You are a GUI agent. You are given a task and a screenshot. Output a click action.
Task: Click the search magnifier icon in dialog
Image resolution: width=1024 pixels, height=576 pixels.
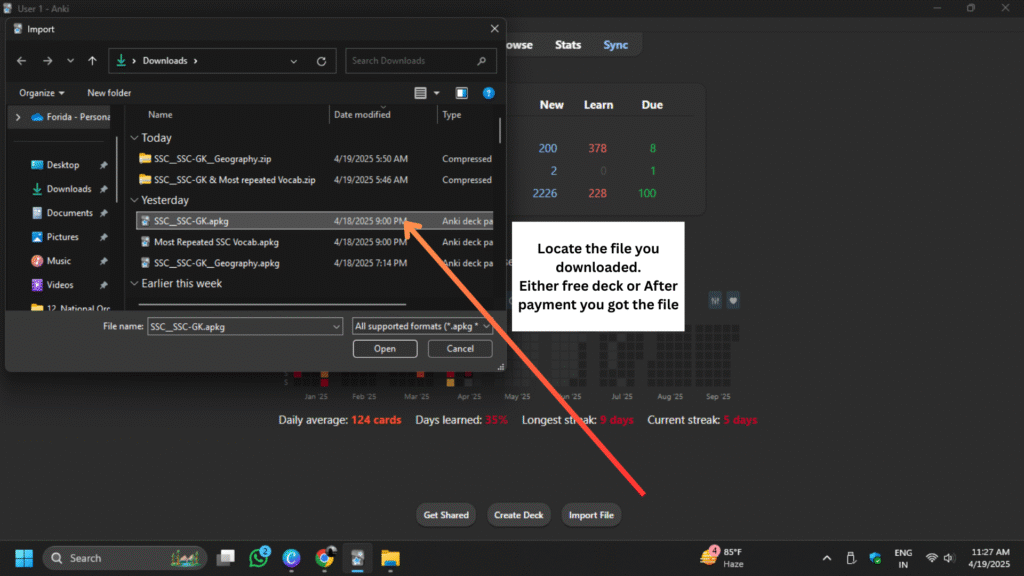tap(482, 61)
